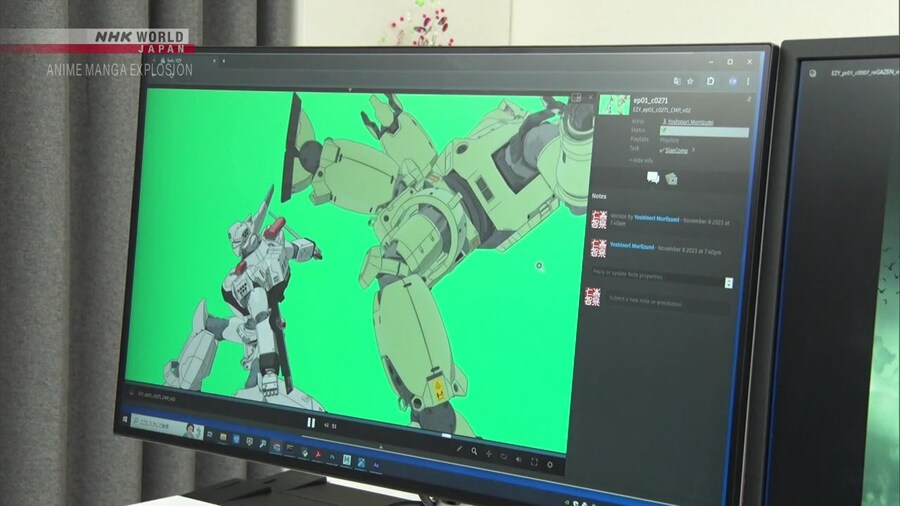Collapse details with Hide info
Screen dimensions: 900x506
tap(641, 161)
